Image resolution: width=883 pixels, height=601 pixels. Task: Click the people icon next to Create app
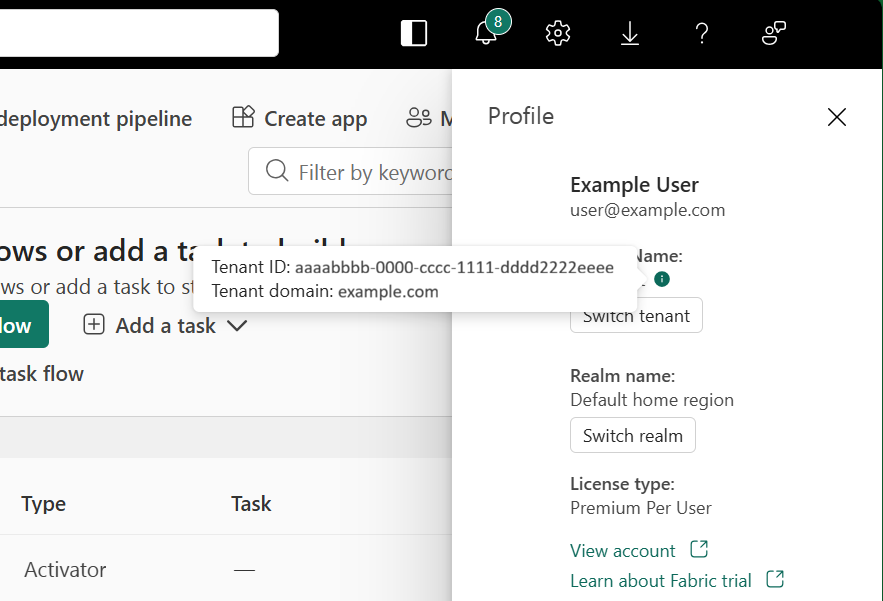418,117
